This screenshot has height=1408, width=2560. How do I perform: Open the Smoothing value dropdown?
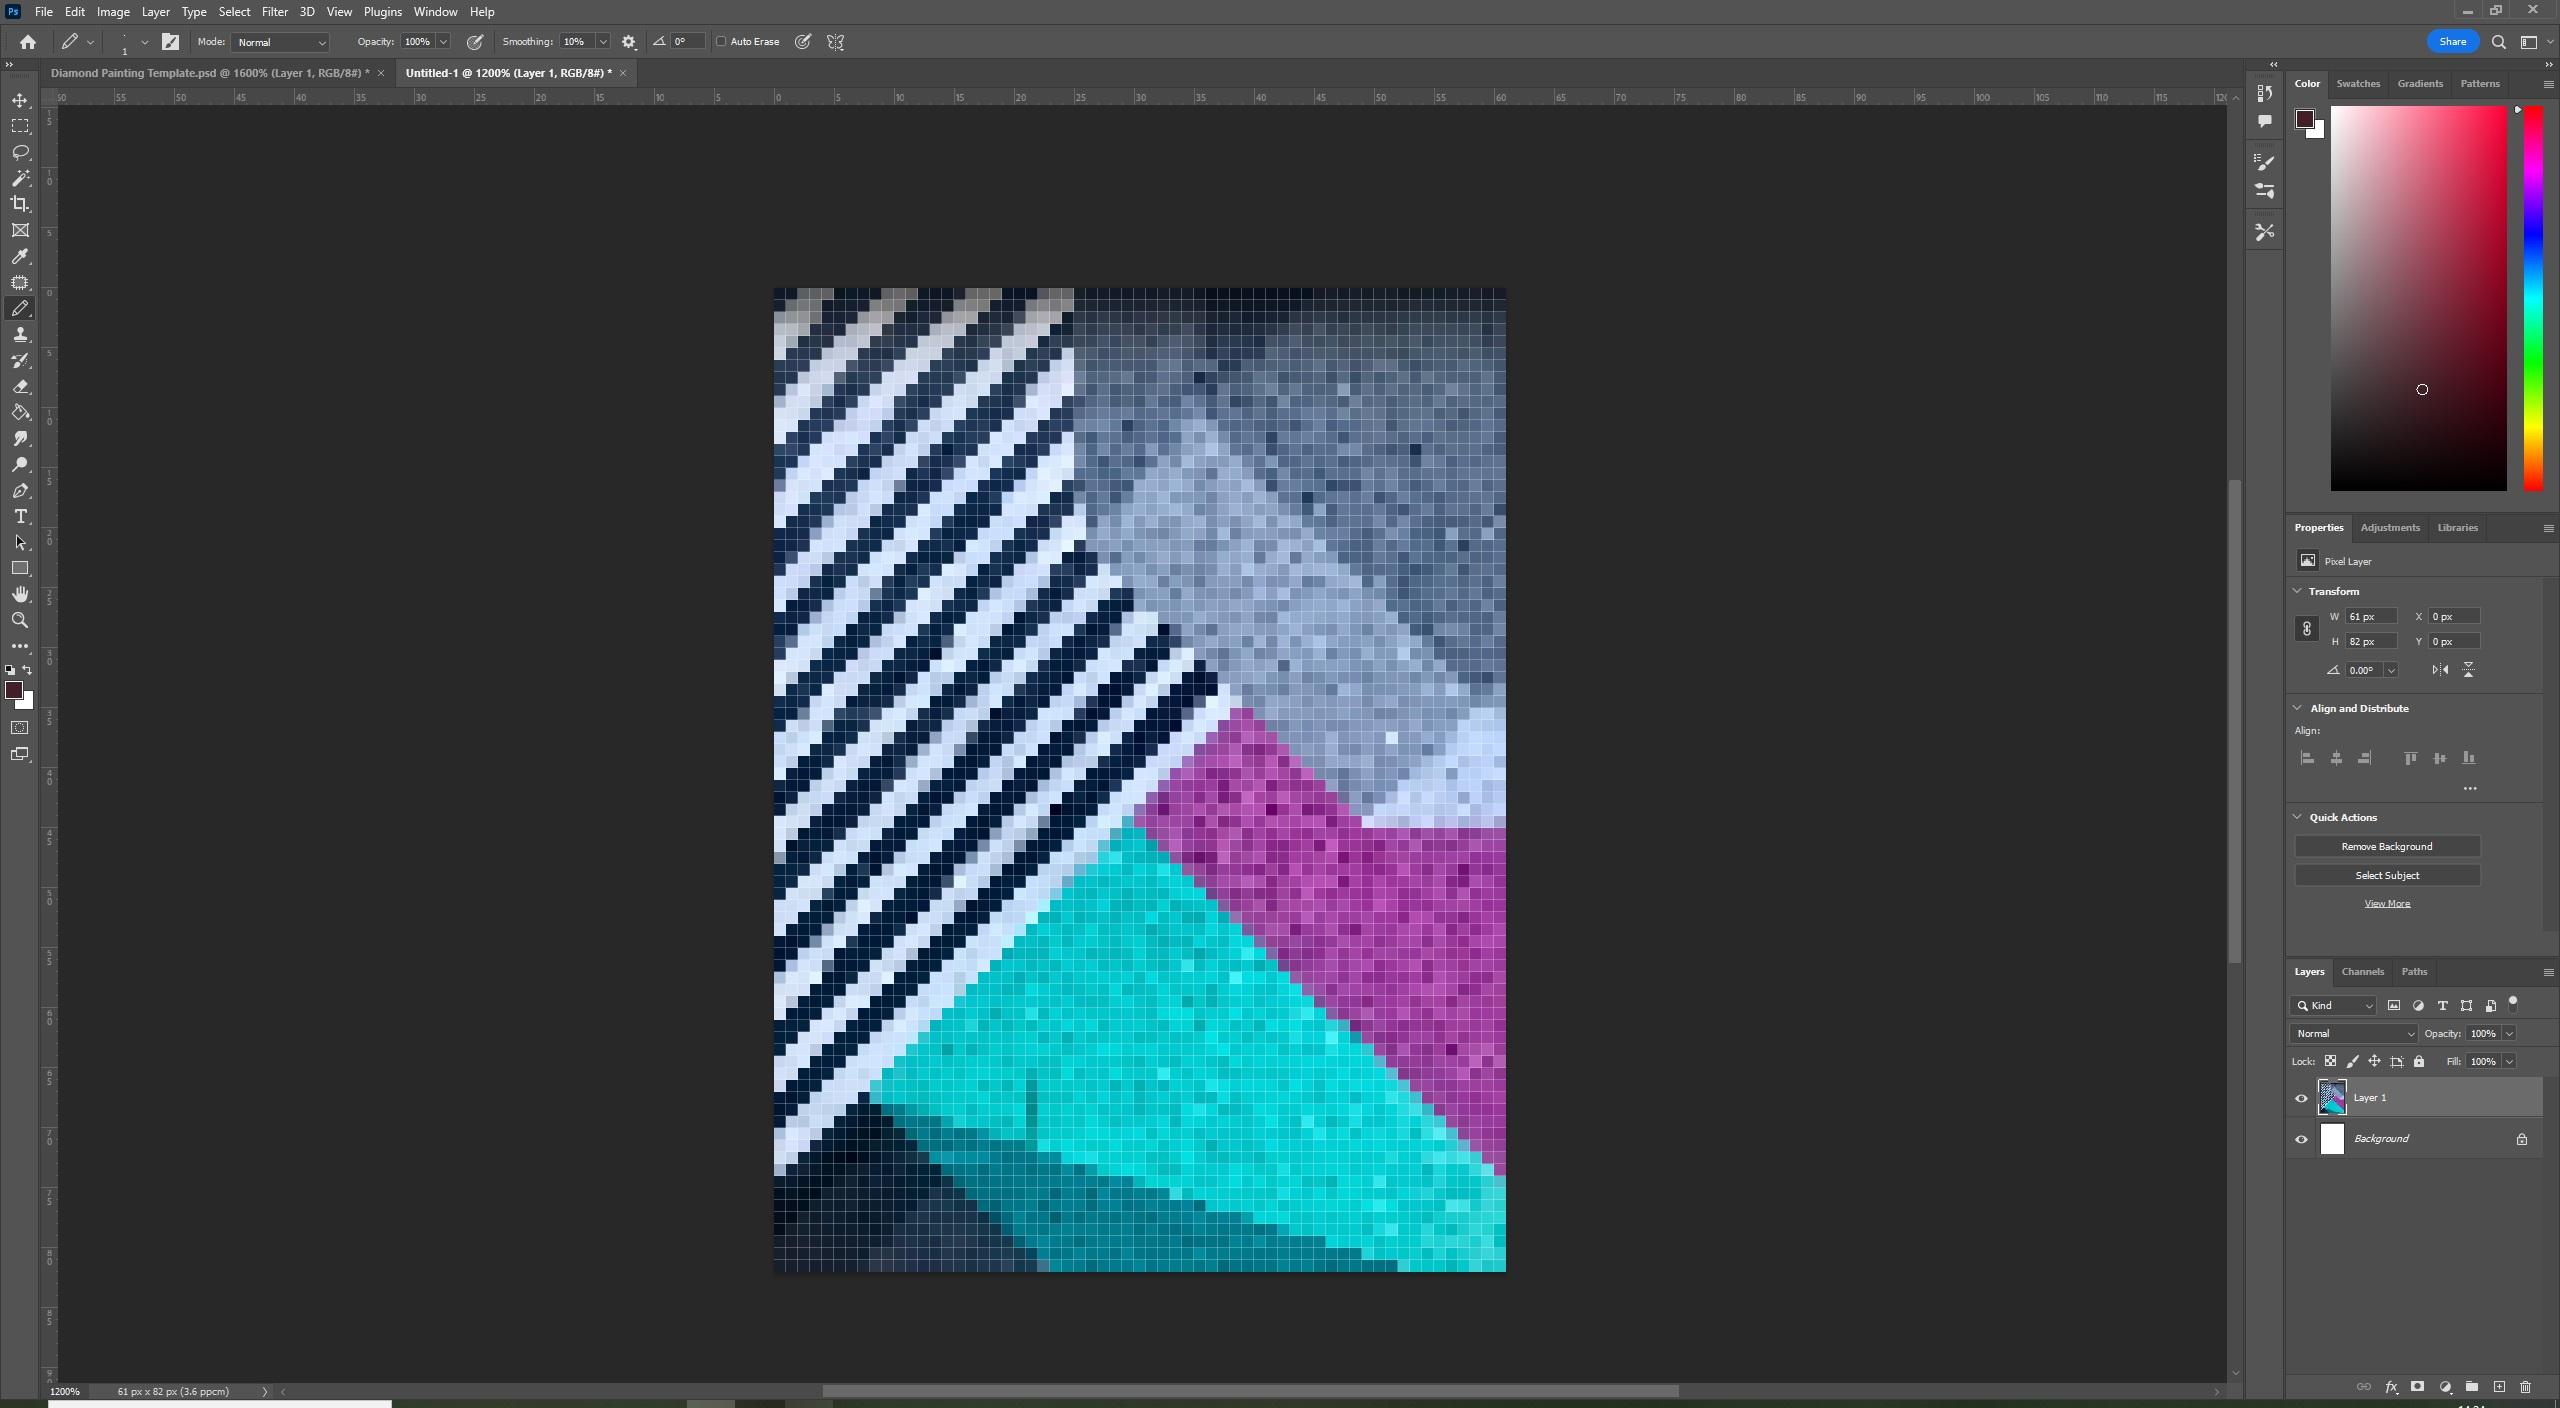coord(603,42)
